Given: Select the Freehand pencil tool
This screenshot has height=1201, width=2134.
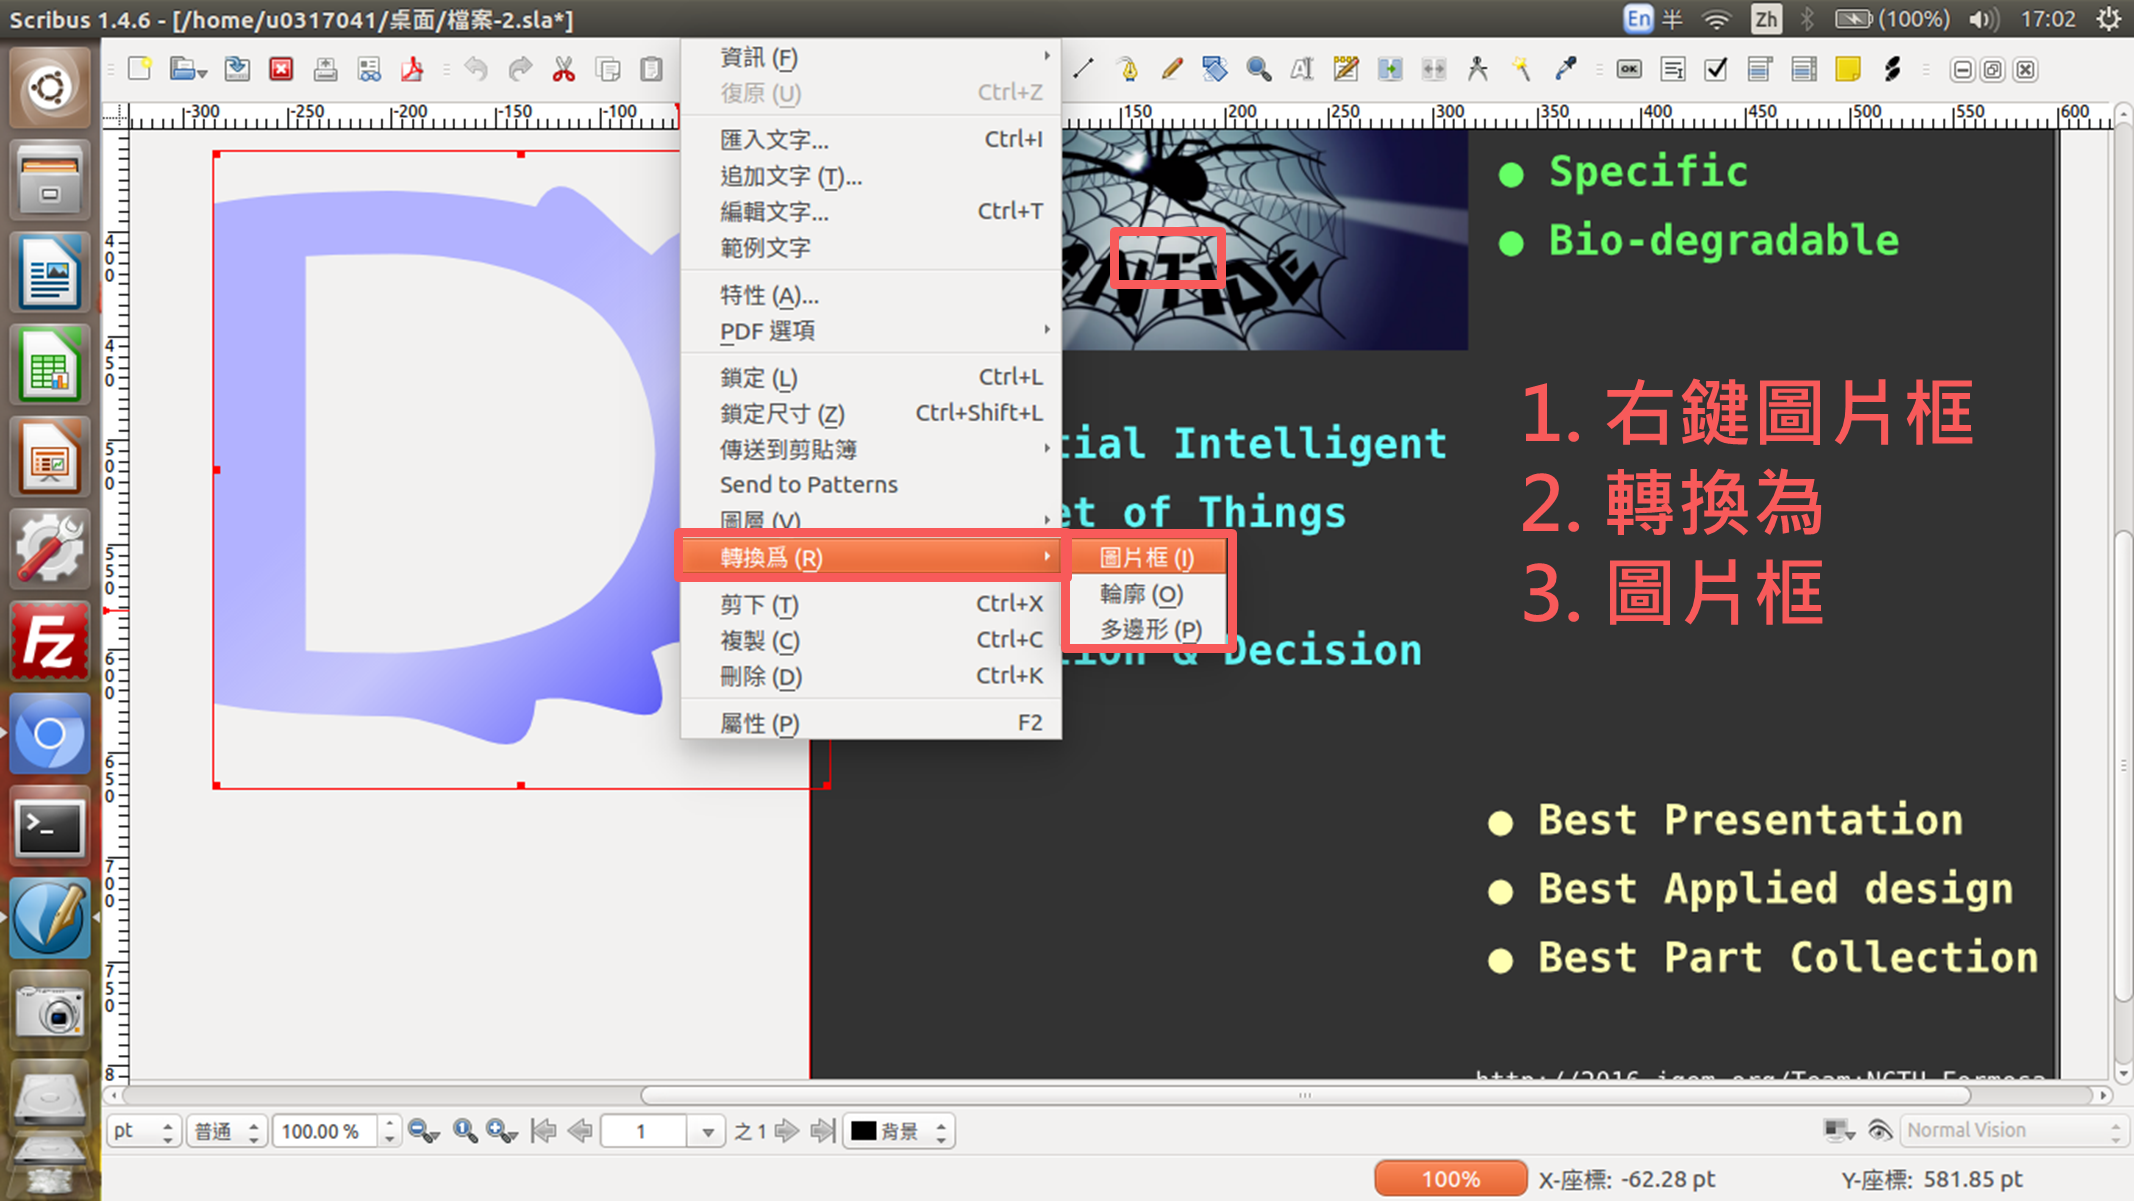Looking at the screenshot, I should click(x=1171, y=69).
